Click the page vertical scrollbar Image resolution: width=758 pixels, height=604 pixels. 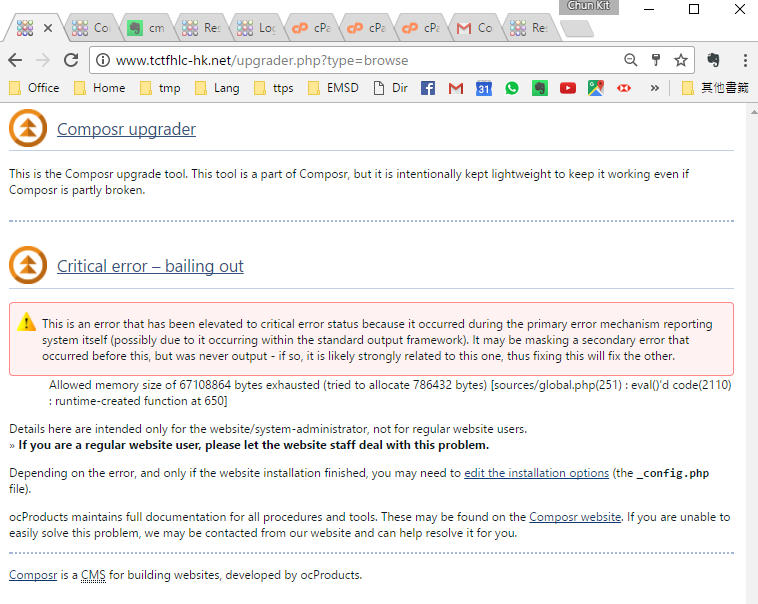(750, 350)
